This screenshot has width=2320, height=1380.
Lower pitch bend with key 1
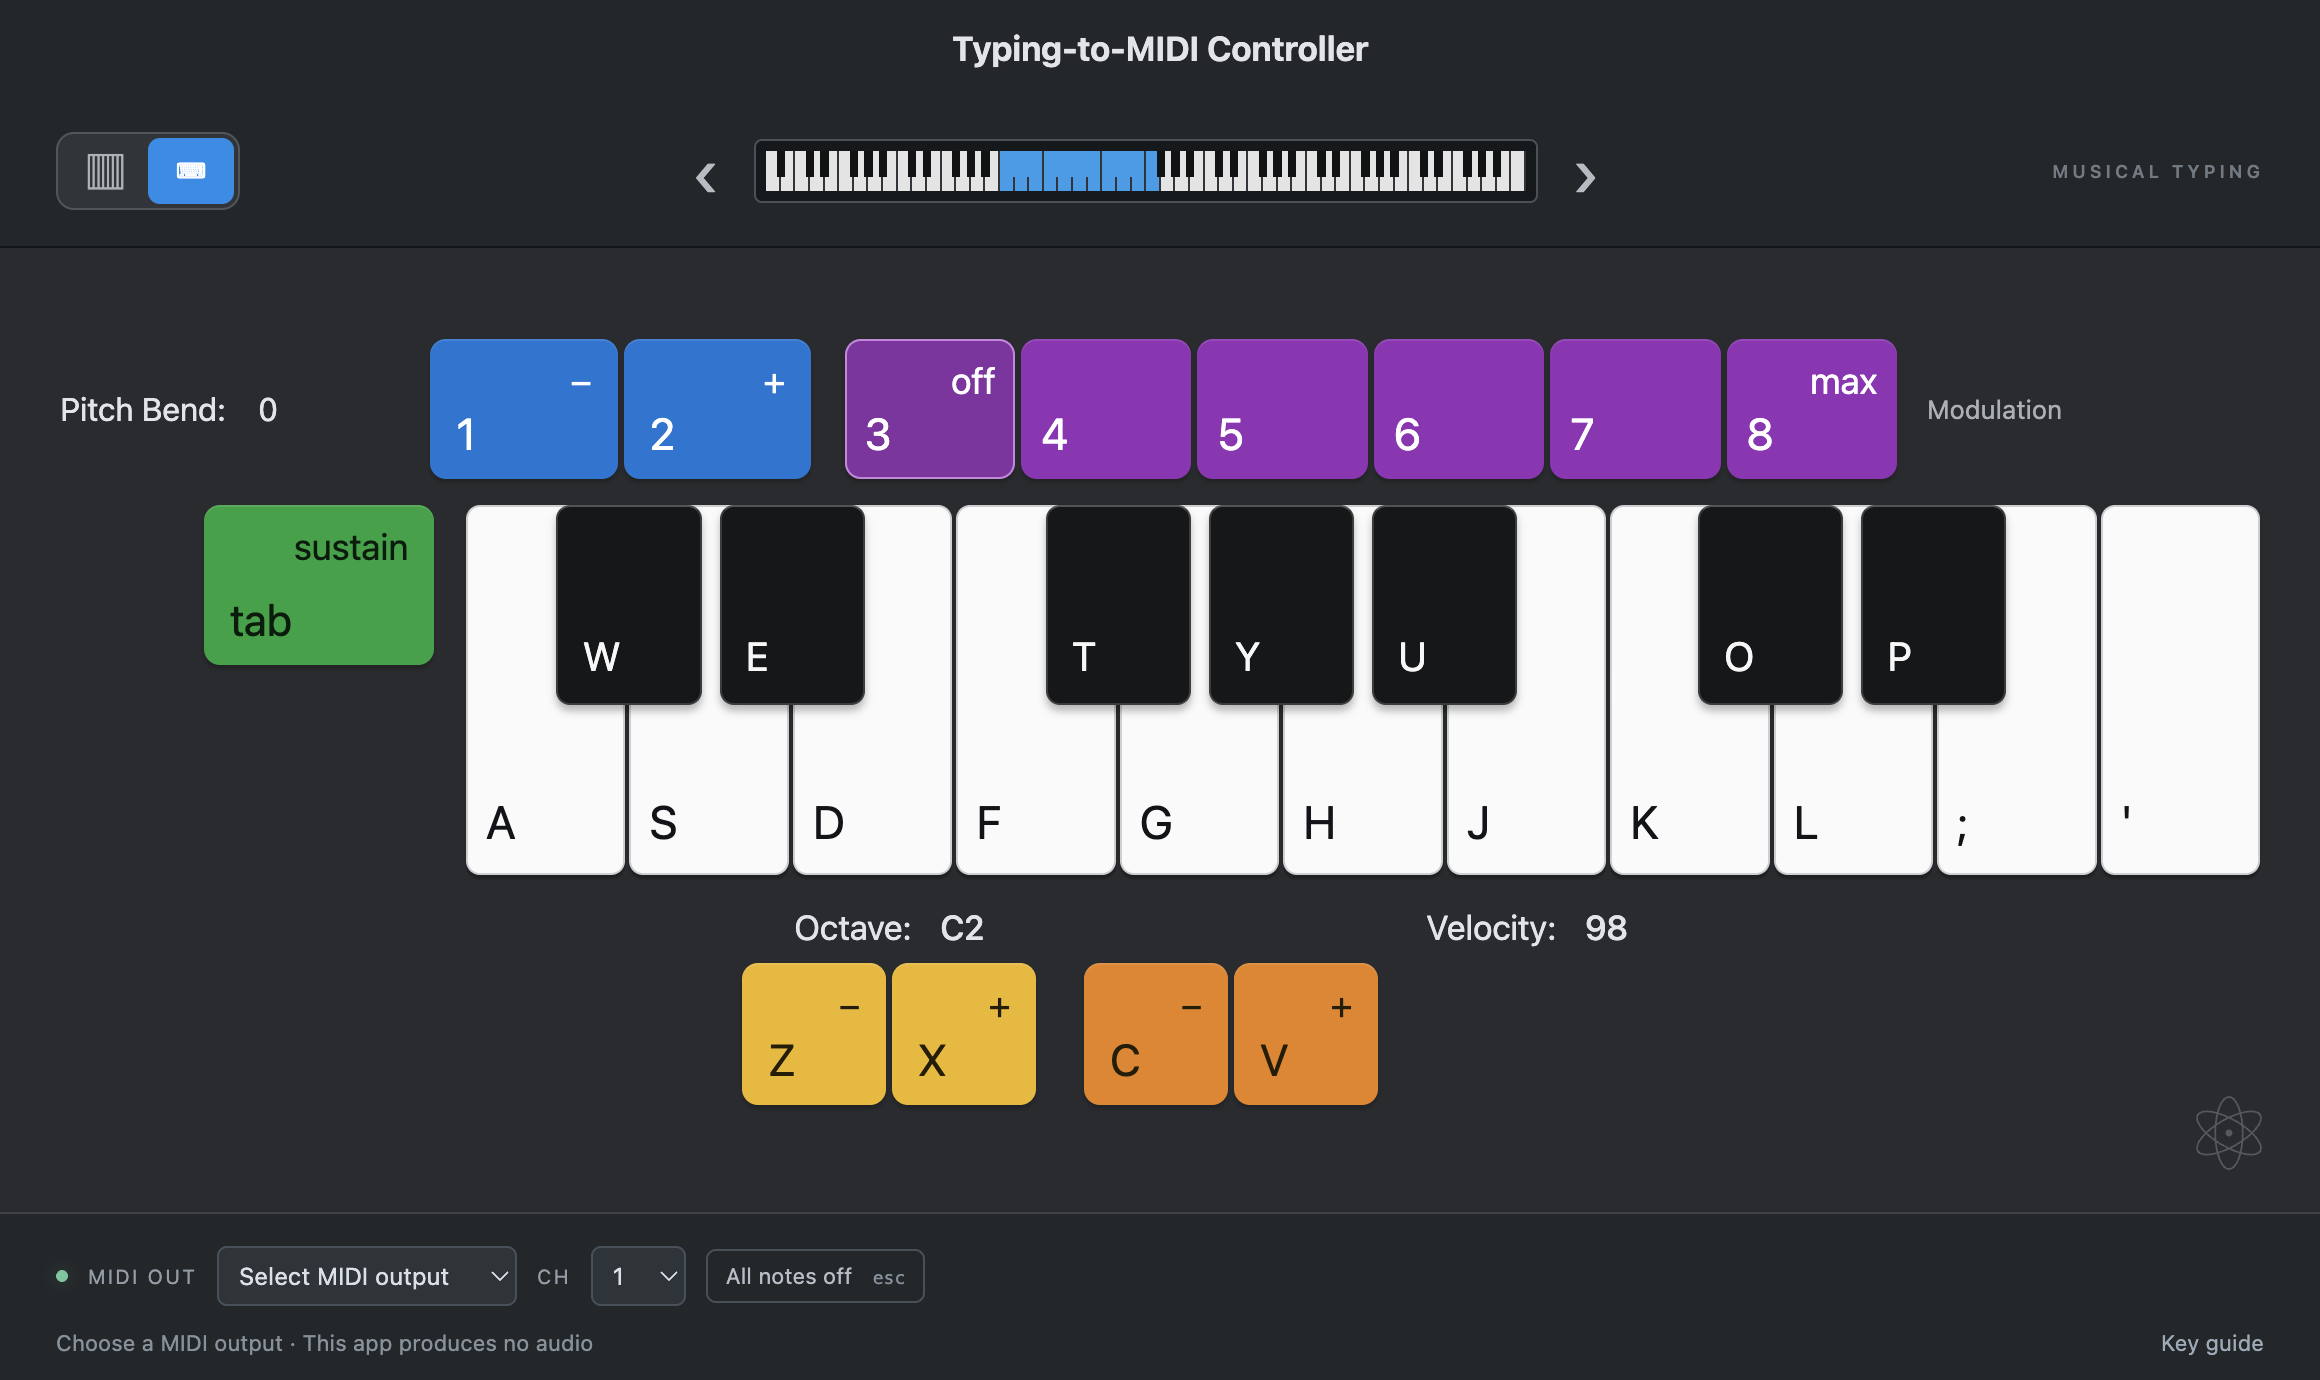click(523, 409)
